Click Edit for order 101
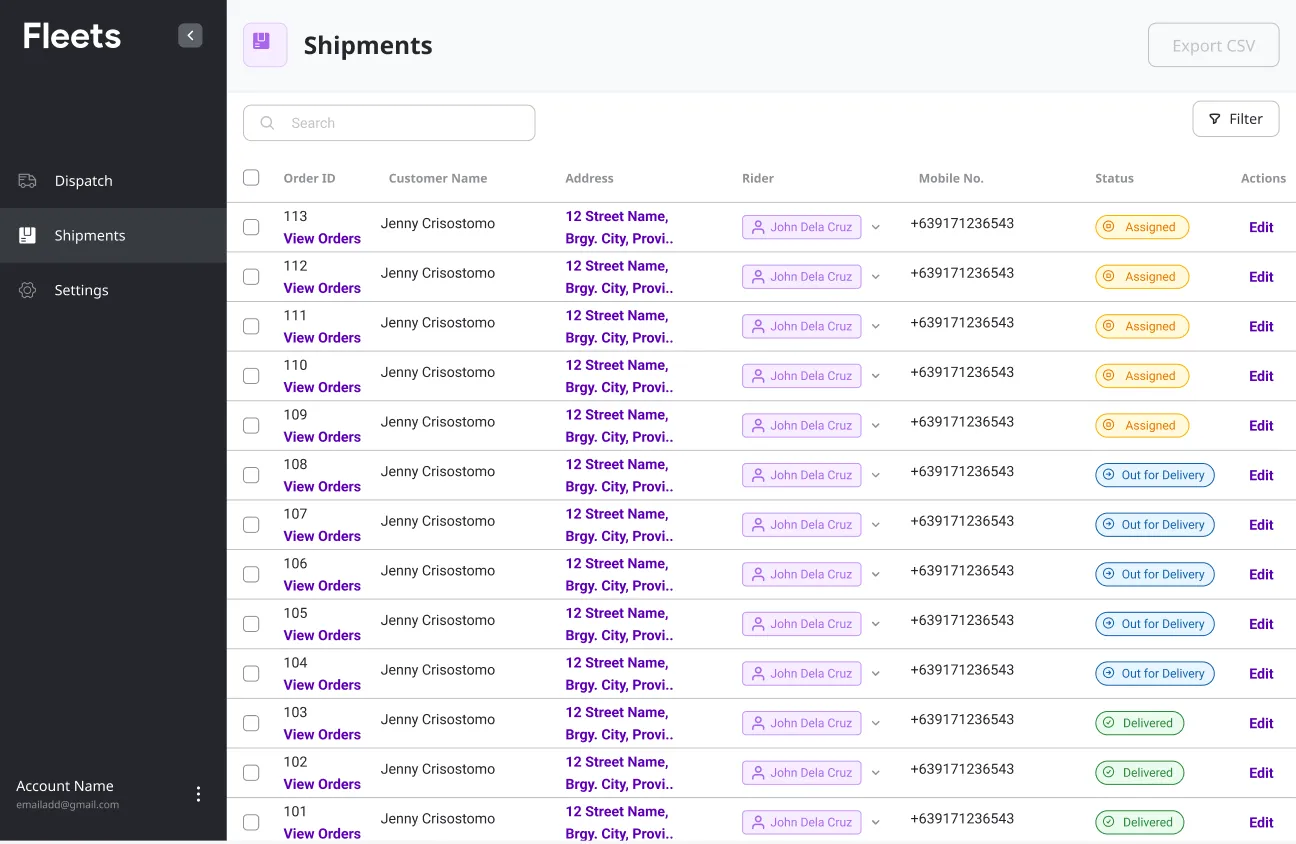This screenshot has width=1296, height=844. (x=1261, y=822)
